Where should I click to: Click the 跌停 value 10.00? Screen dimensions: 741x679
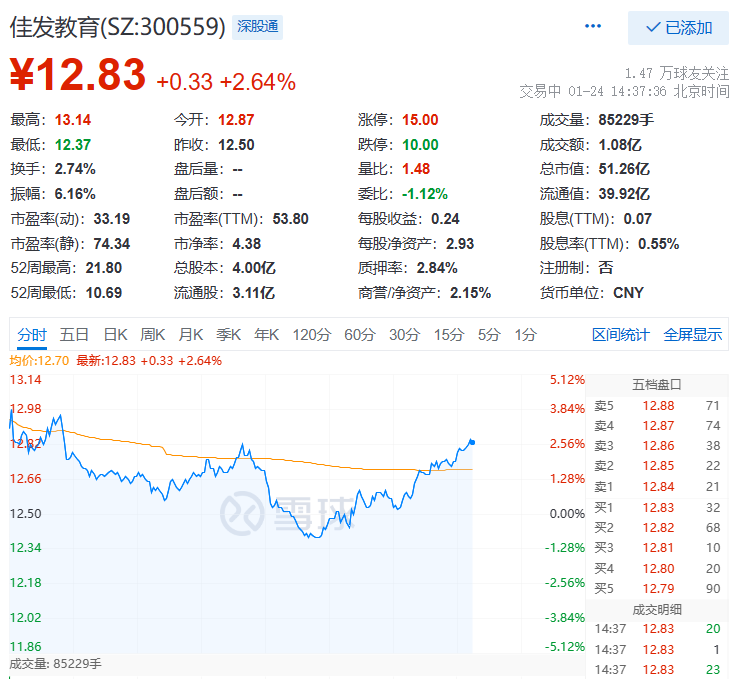pos(420,145)
